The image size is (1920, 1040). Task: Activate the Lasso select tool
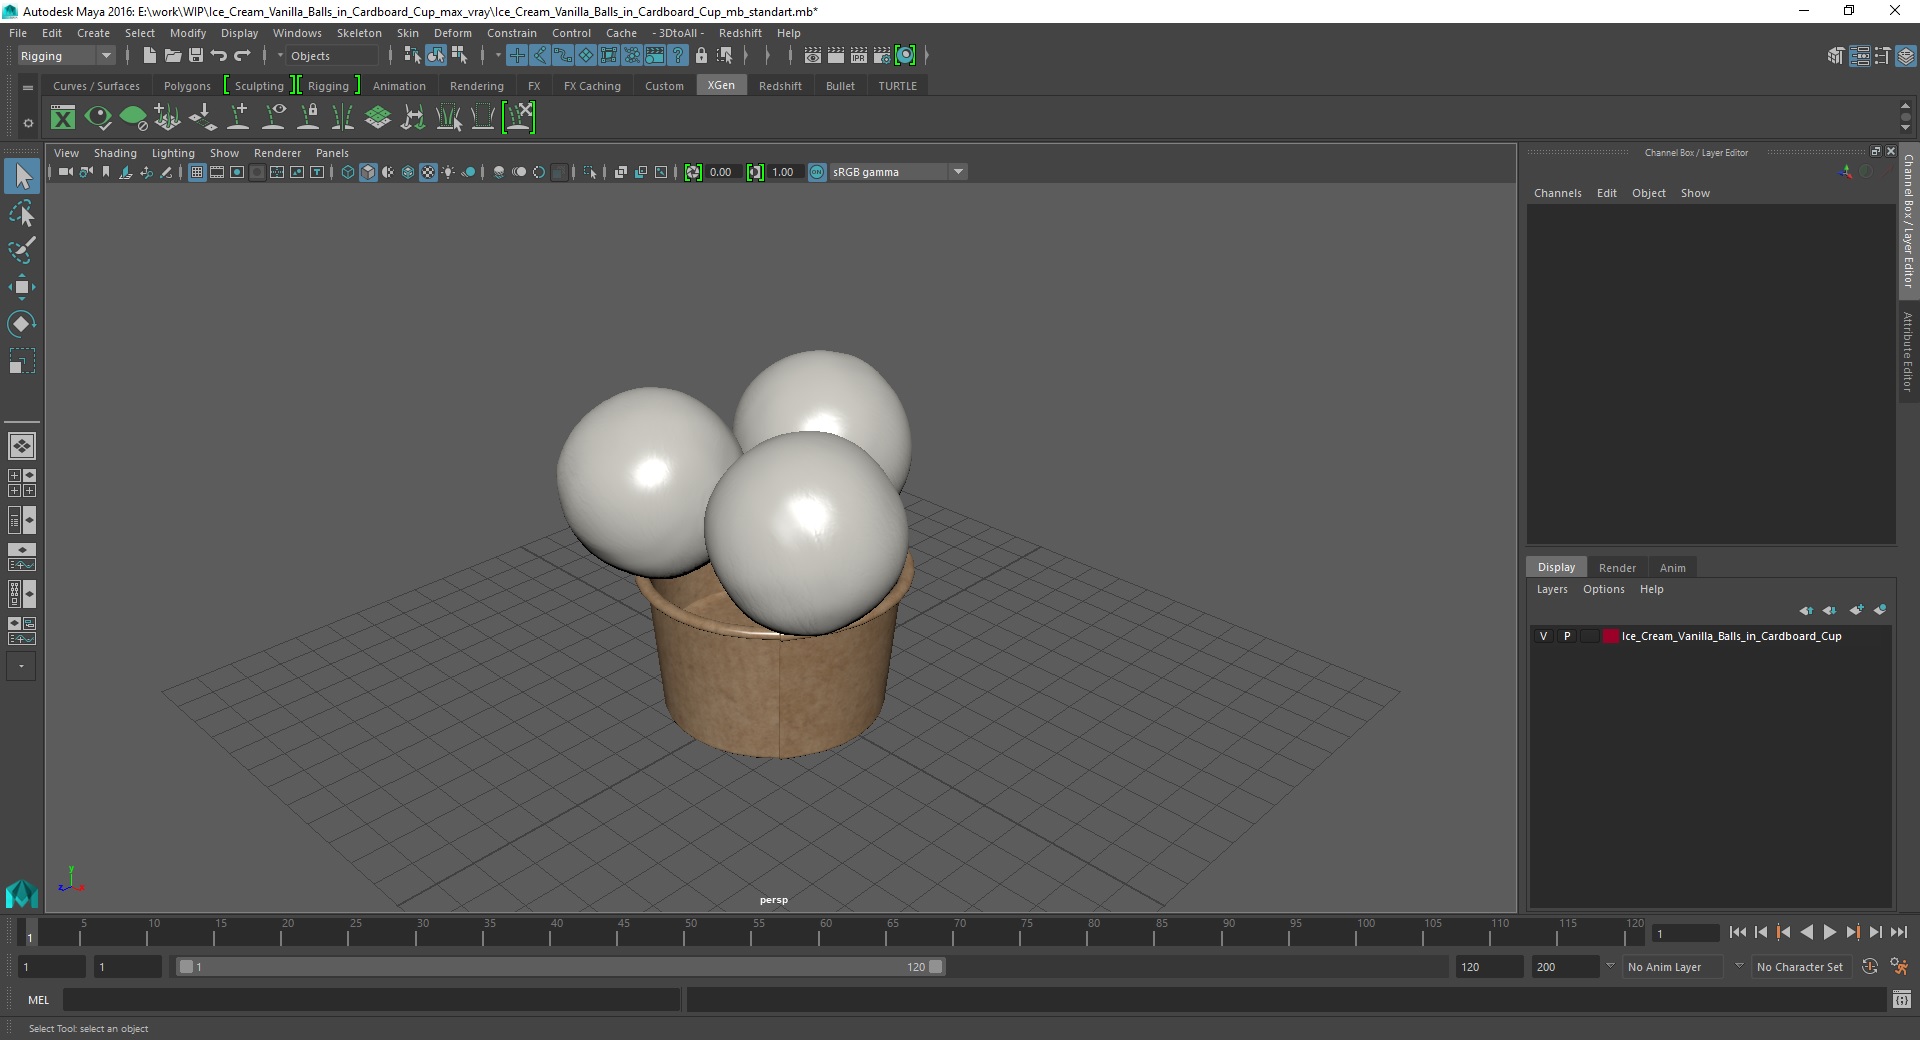pos(22,214)
